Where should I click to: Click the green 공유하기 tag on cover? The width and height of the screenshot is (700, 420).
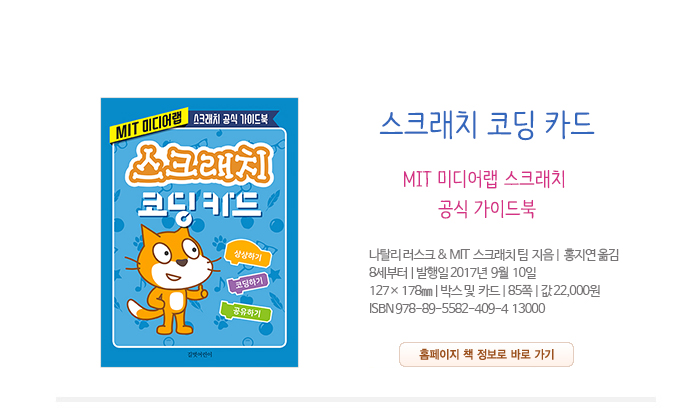[246, 312]
